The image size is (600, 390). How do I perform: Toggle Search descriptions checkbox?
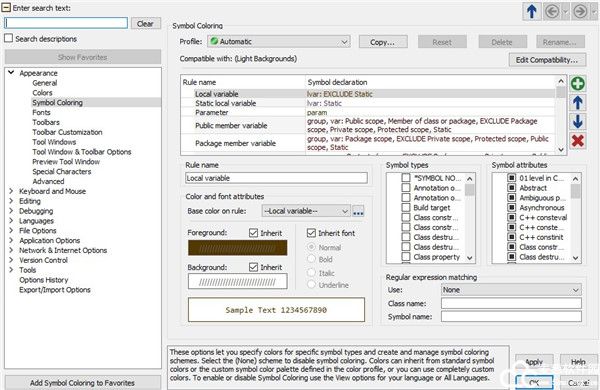click(x=8, y=38)
